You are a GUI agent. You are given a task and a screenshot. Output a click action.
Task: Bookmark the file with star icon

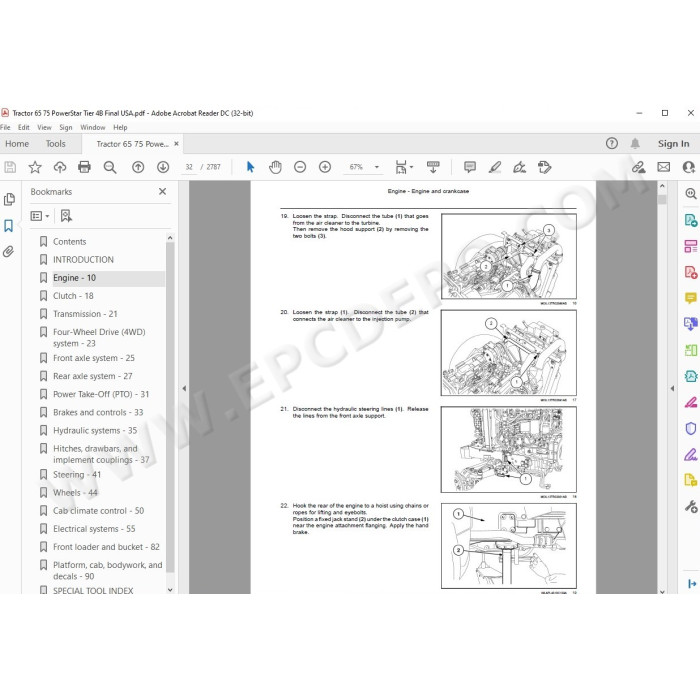click(x=35, y=167)
